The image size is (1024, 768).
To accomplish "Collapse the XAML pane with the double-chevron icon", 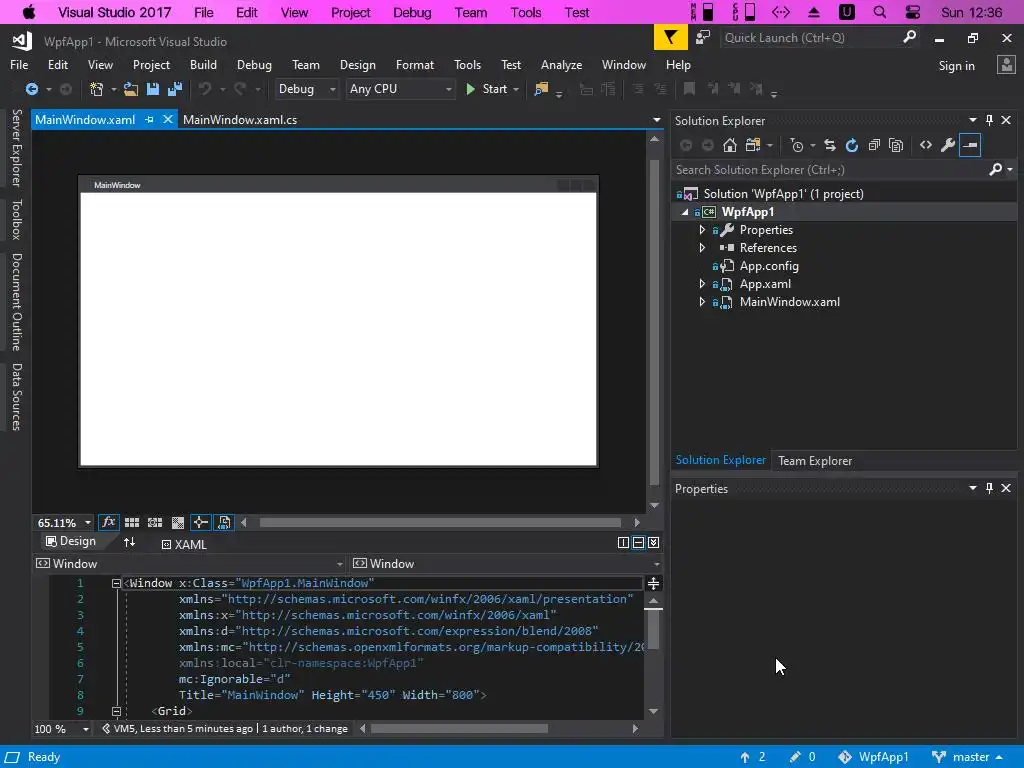I will tap(653, 543).
